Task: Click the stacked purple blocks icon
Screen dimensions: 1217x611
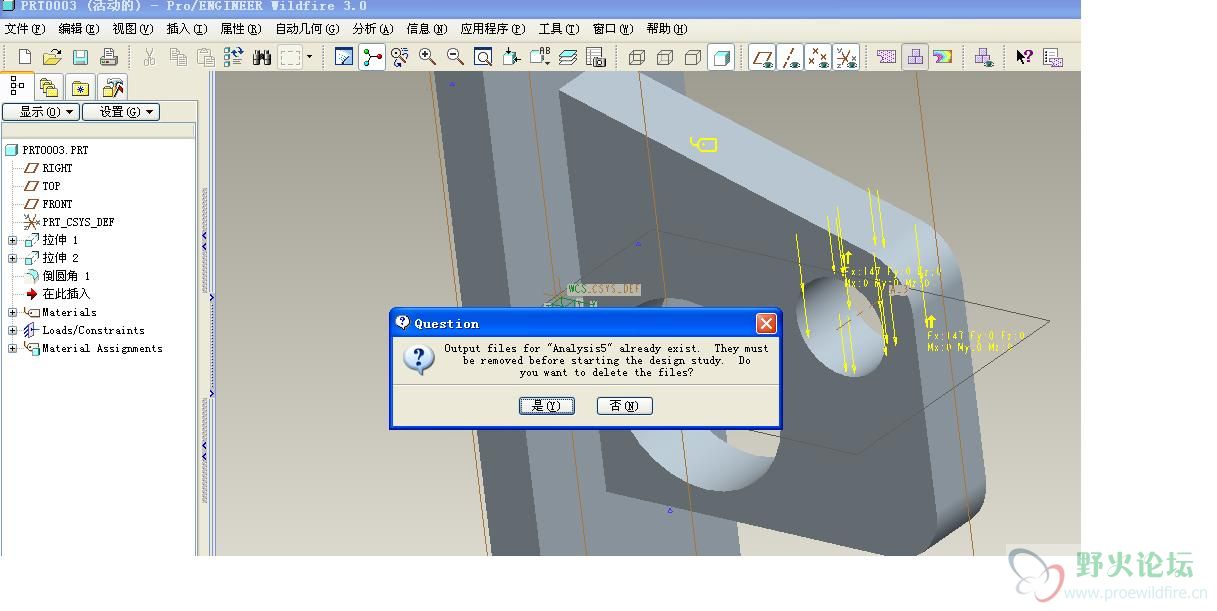Action: click(915, 58)
